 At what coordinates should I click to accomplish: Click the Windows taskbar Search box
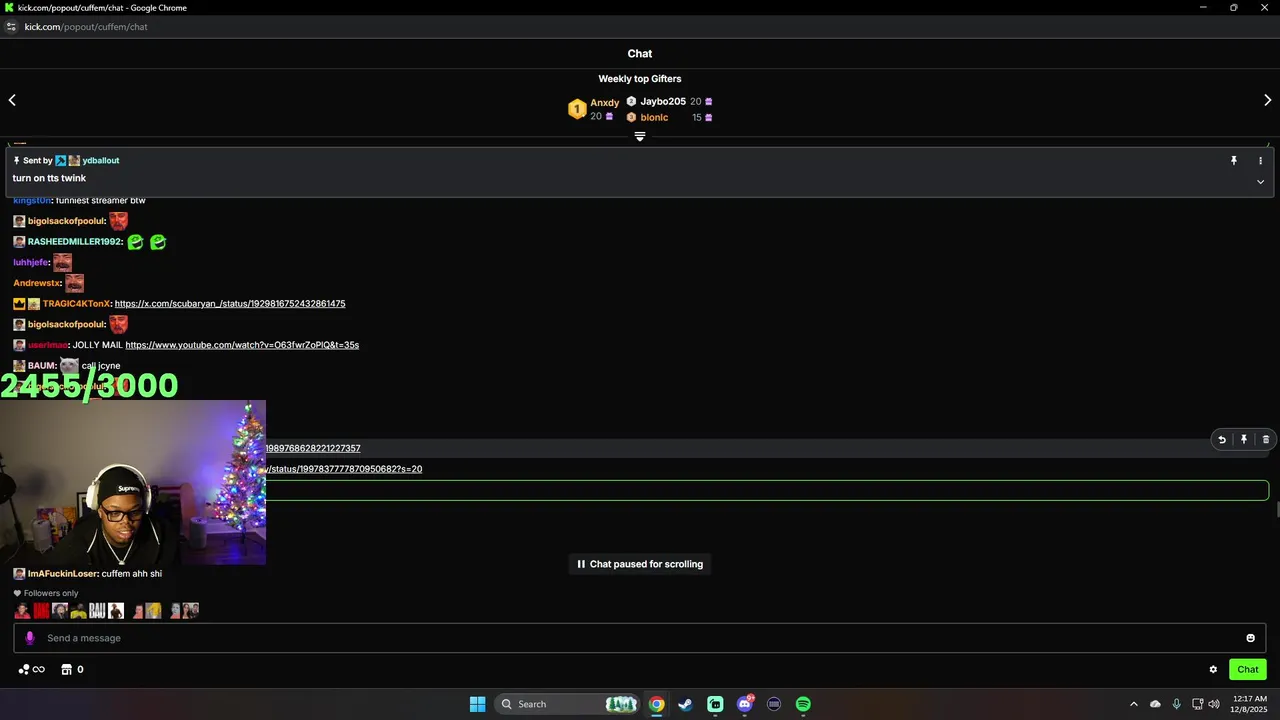click(x=567, y=704)
